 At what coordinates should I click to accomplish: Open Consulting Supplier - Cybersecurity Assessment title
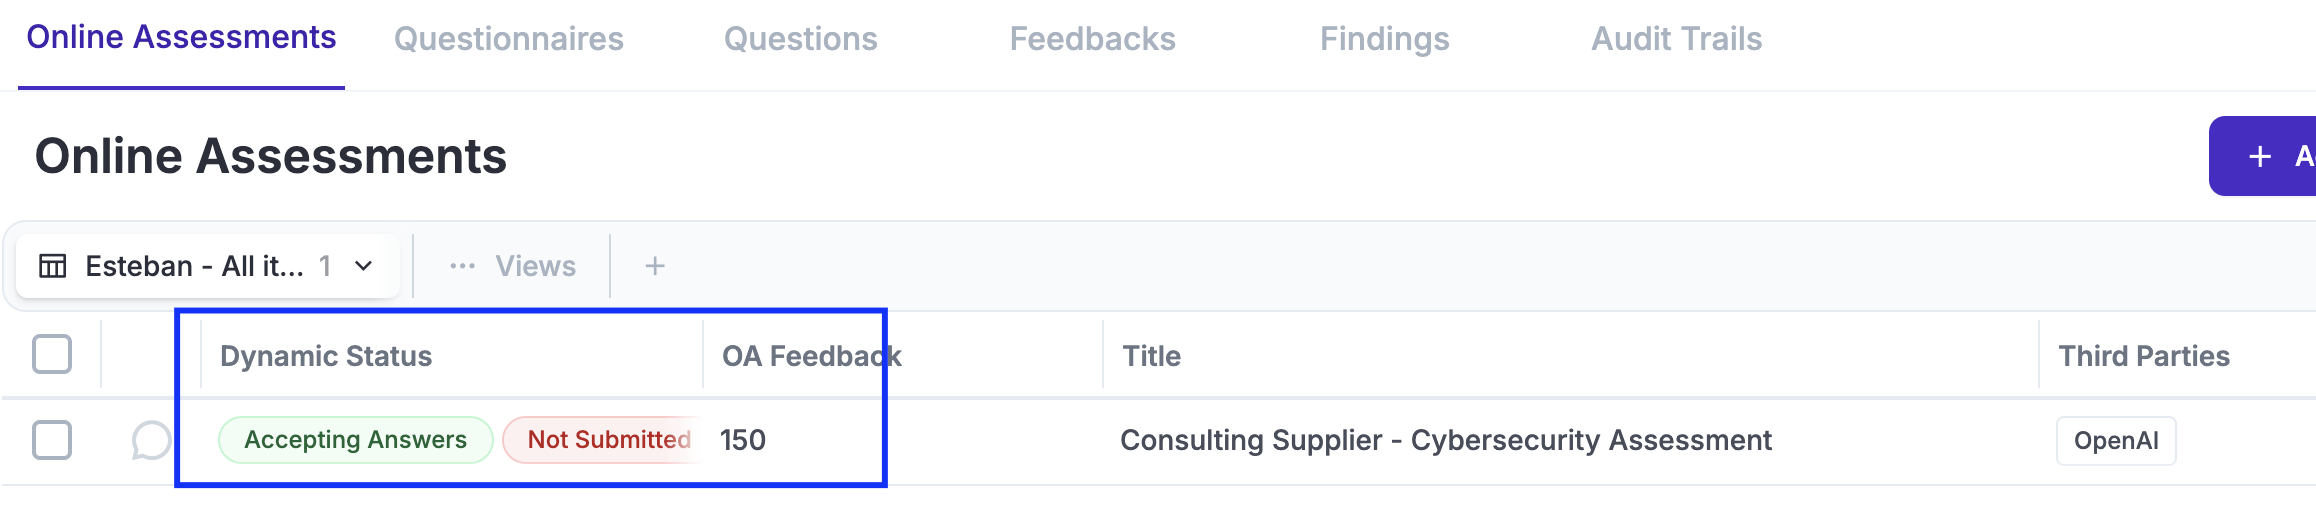pyautogui.click(x=1445, y=440)
